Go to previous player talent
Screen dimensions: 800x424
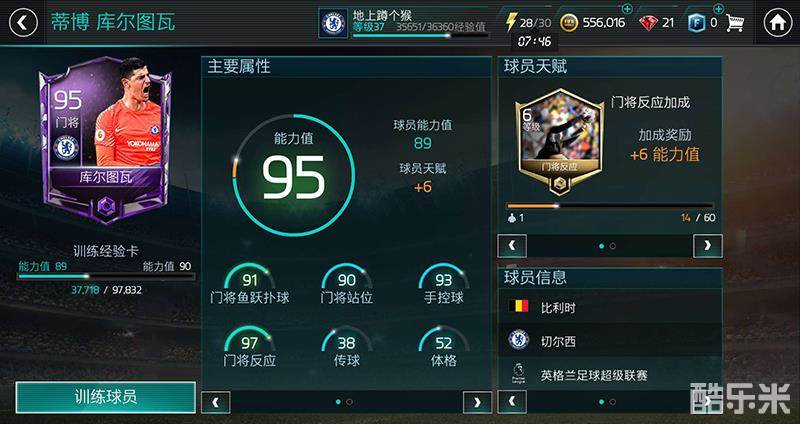[512, 246]
